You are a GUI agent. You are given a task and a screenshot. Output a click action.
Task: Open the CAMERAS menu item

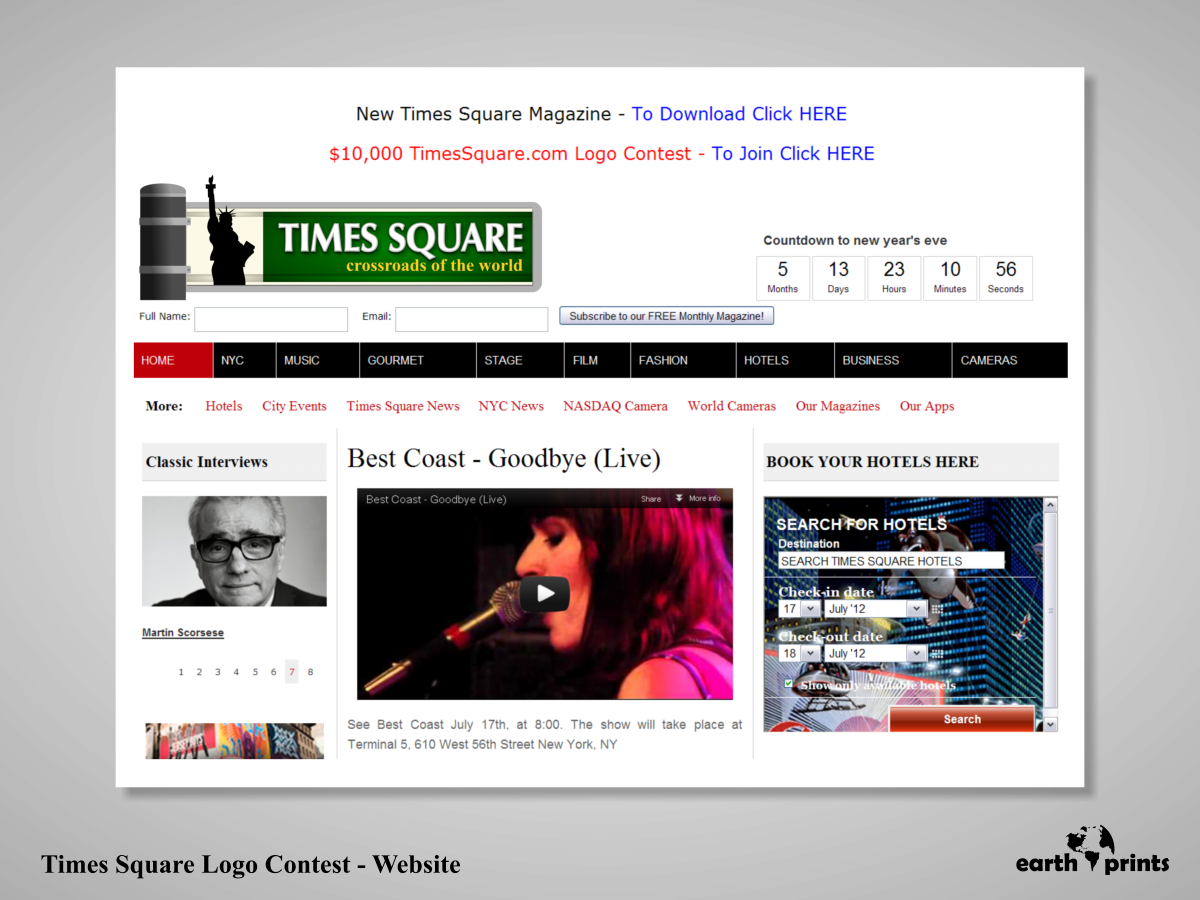tap(1010, 360)
